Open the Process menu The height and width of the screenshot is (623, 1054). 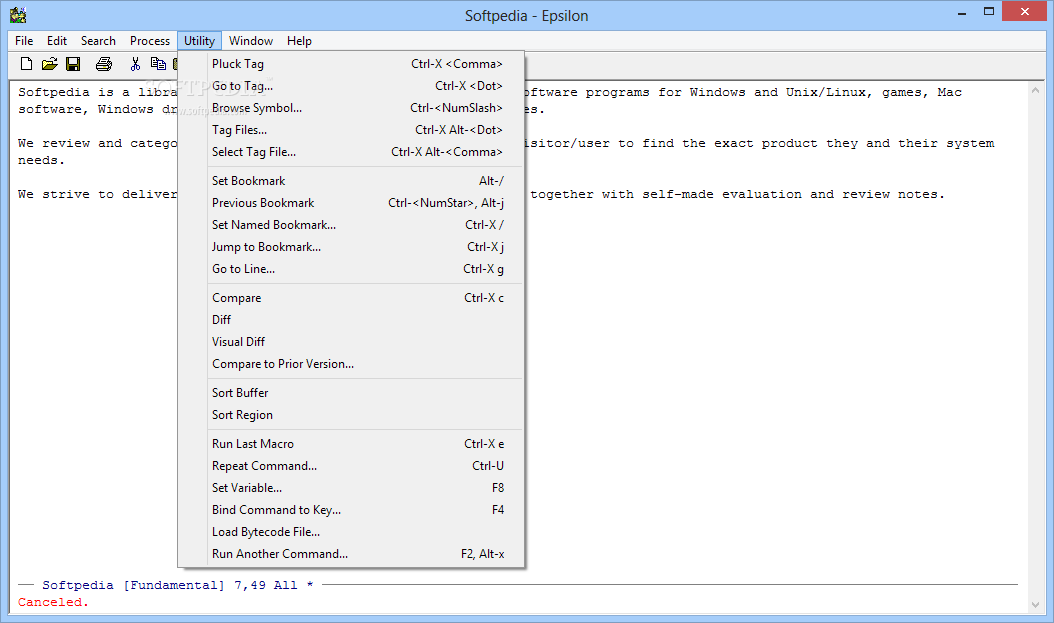click(x=150, y=41)
